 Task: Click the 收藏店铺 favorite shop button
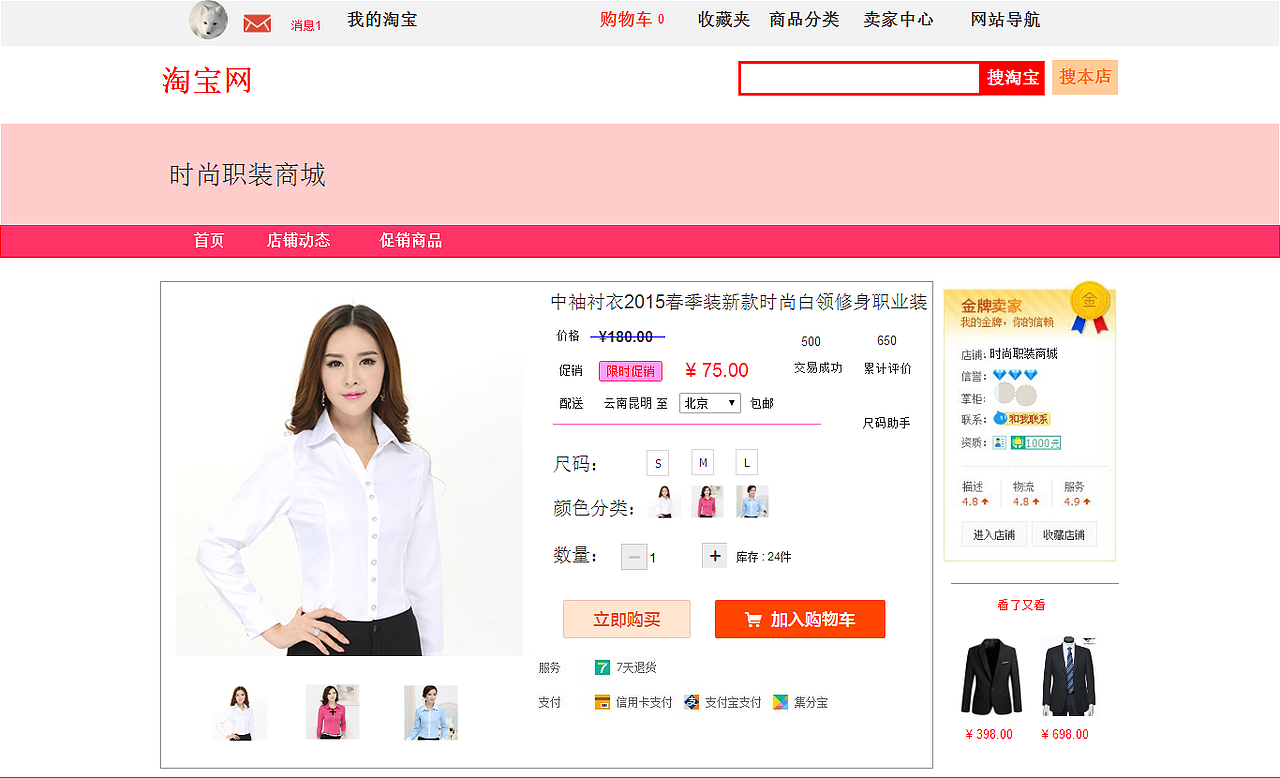pyautogui.click(x=1067, y=533)
